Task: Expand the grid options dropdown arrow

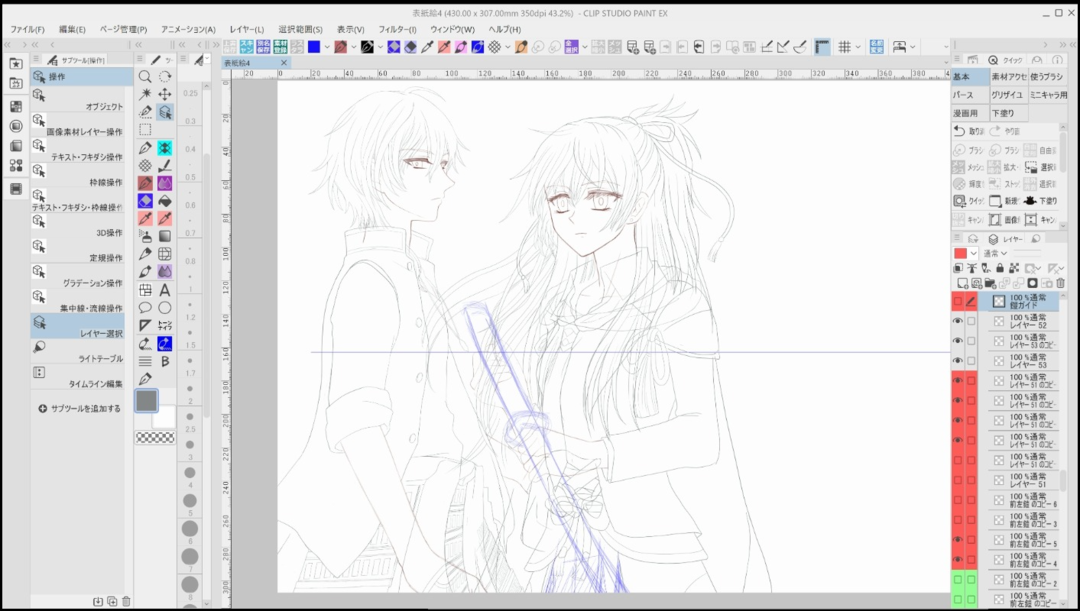Action: point(859,47)
